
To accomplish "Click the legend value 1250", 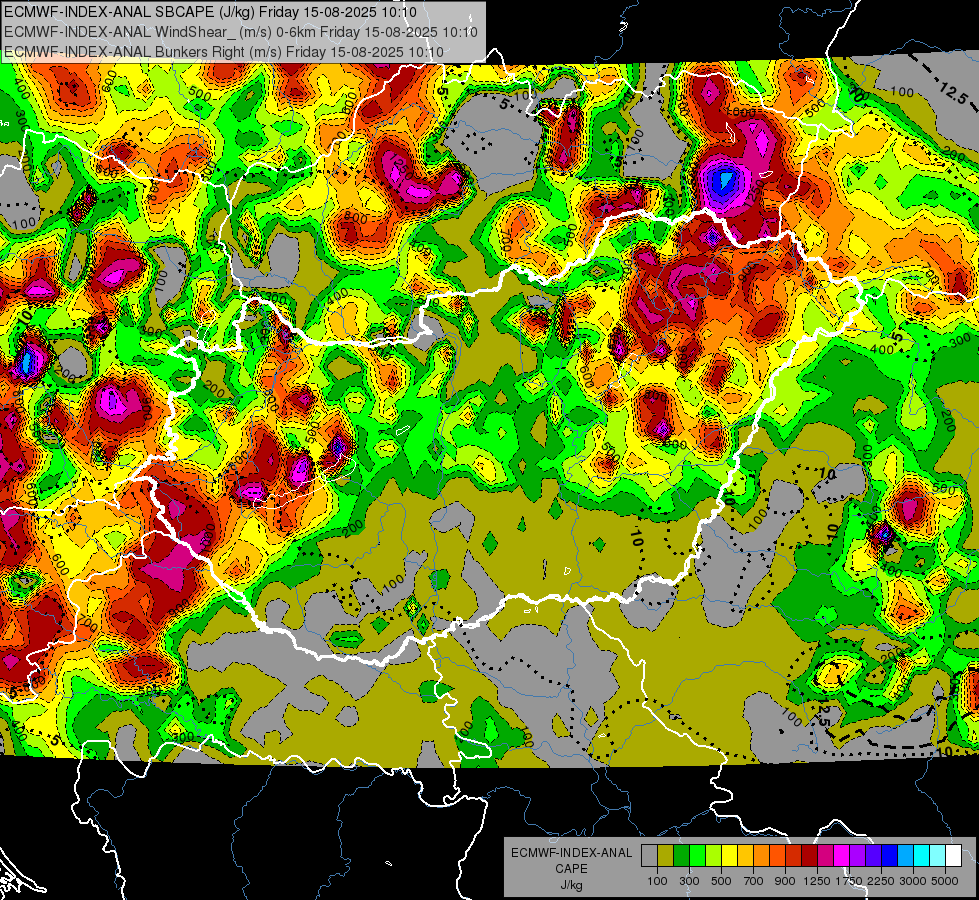I will [817, 881].
